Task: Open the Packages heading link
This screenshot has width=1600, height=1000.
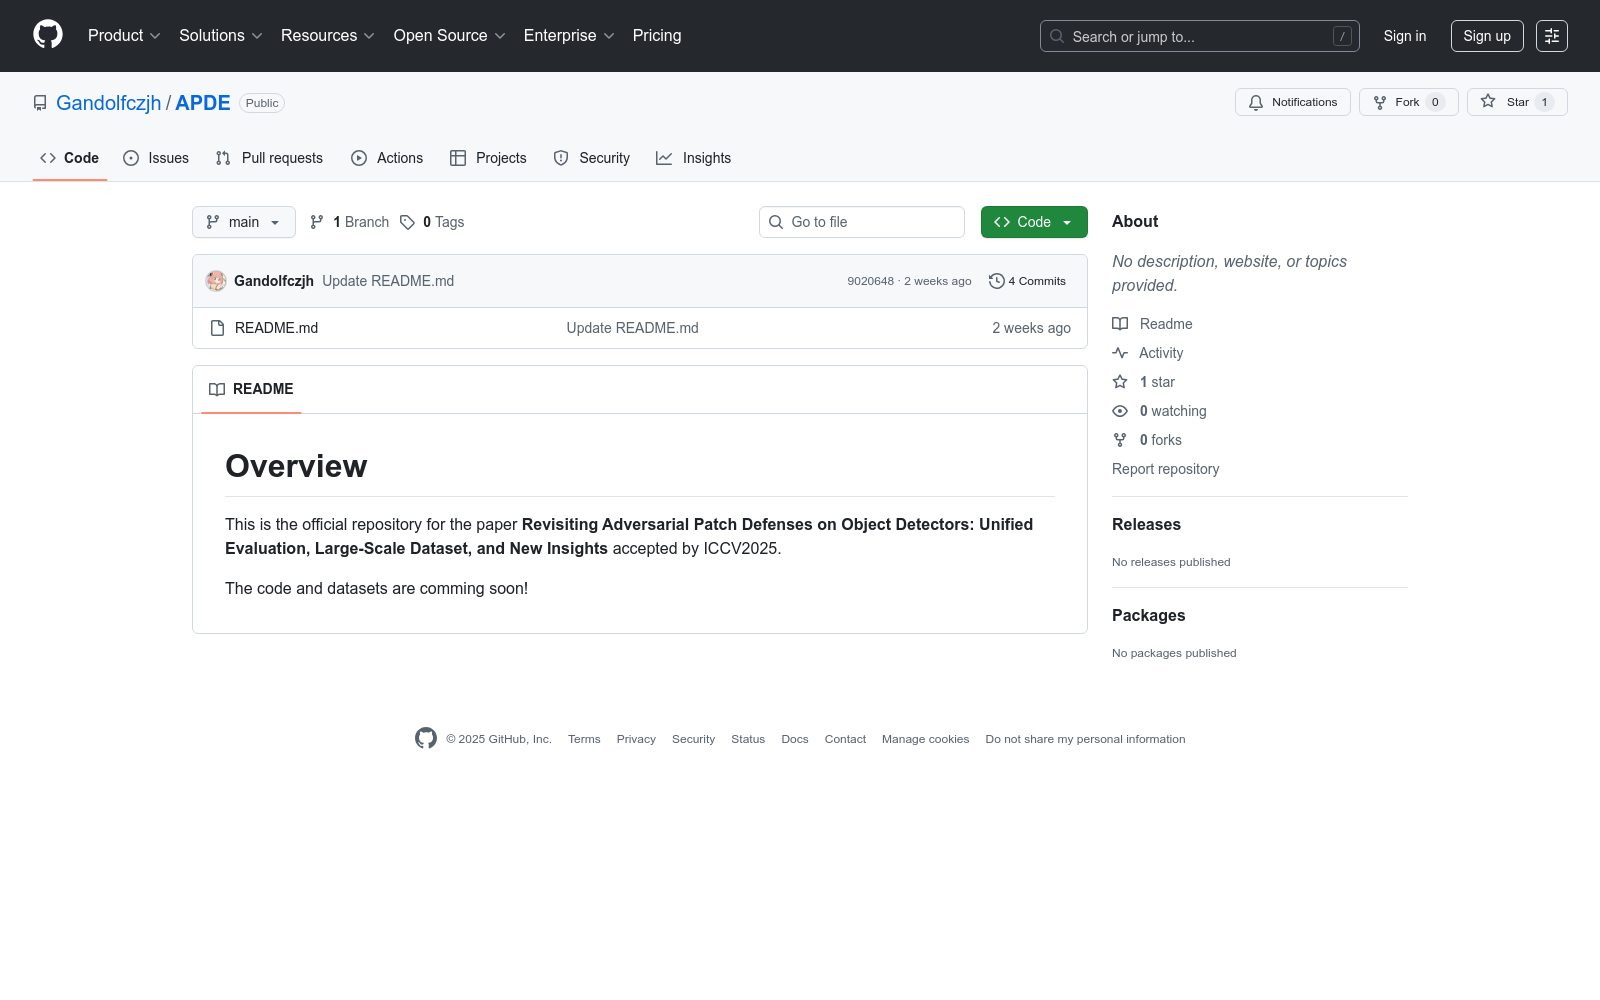Action: pos(1148,616)
